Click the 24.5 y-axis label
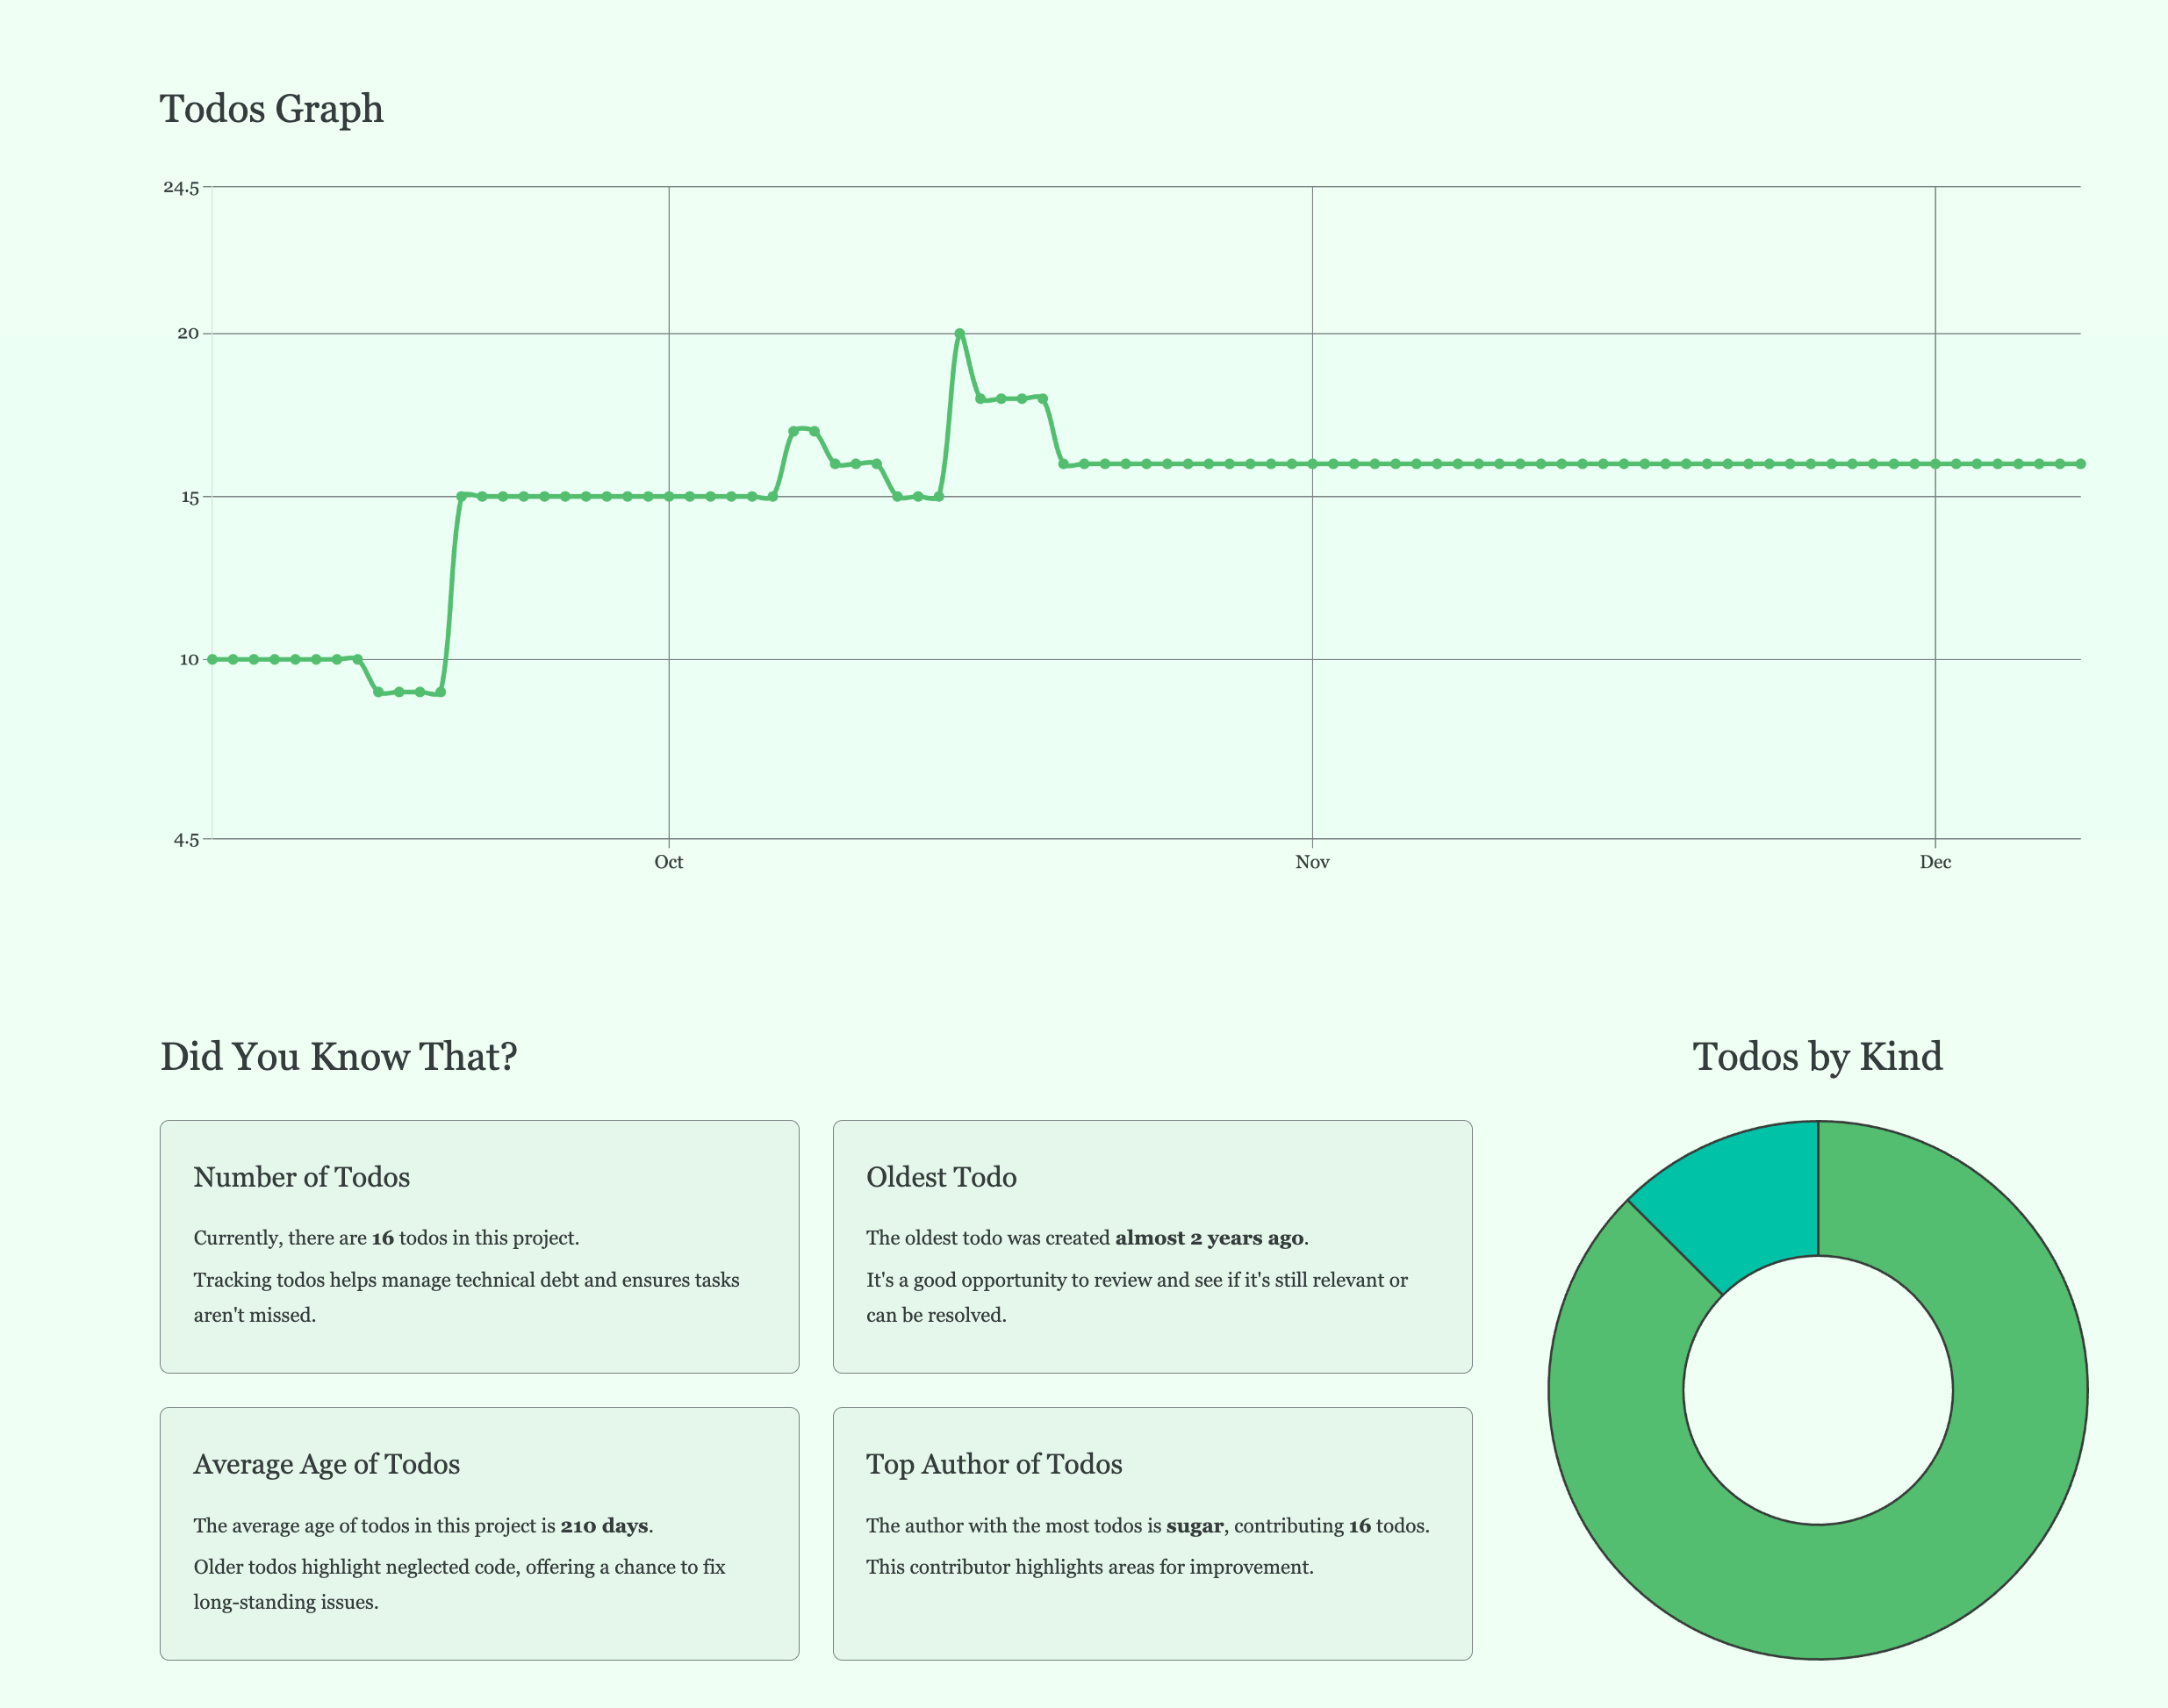Screen dimensions: 2168x1708 pyautogui.click(x=181, y=187)
